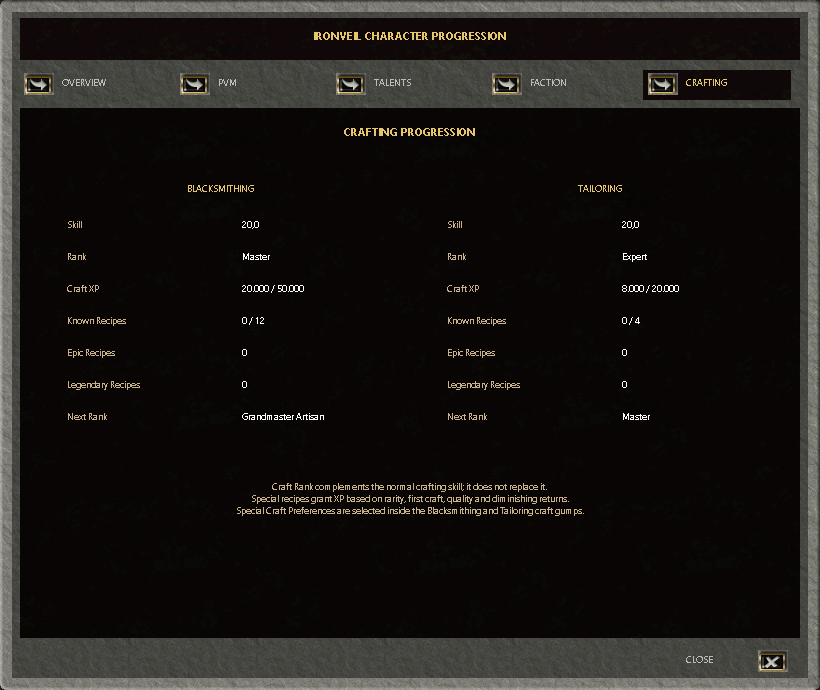
Task: Click Tailoring Epic Recipes label
Action: (x=471, y=353)
